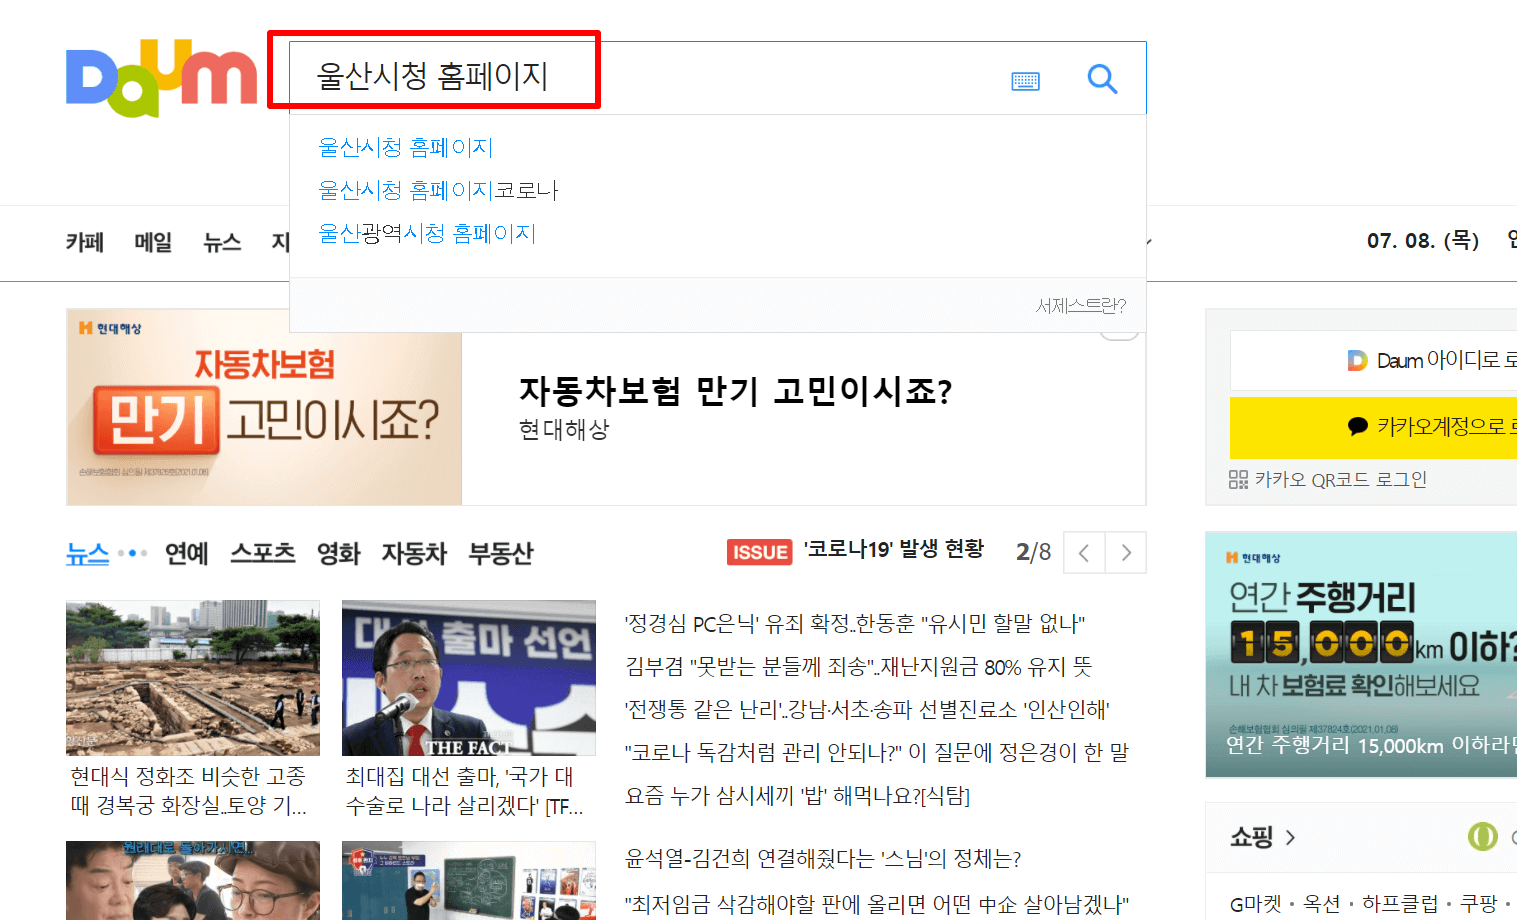1517x920 pixels.
Task: Select suggestion 울산광역시청 홈페이지
Action: pos(427,233)
